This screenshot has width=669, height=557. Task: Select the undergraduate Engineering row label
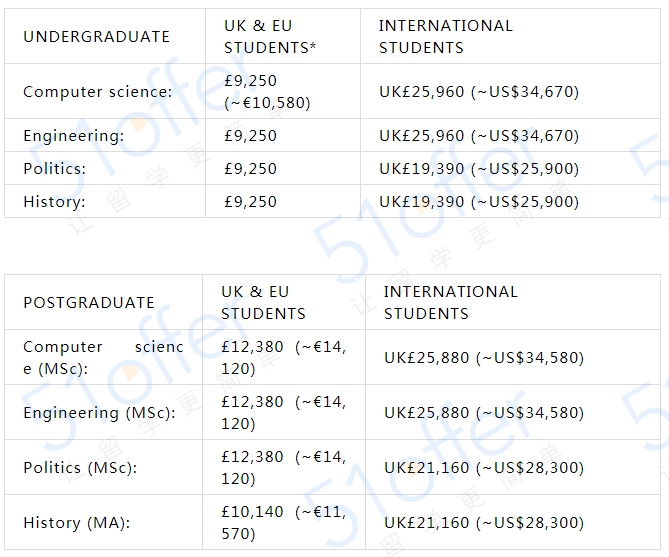pyautogui.click(x=74, y=136)
